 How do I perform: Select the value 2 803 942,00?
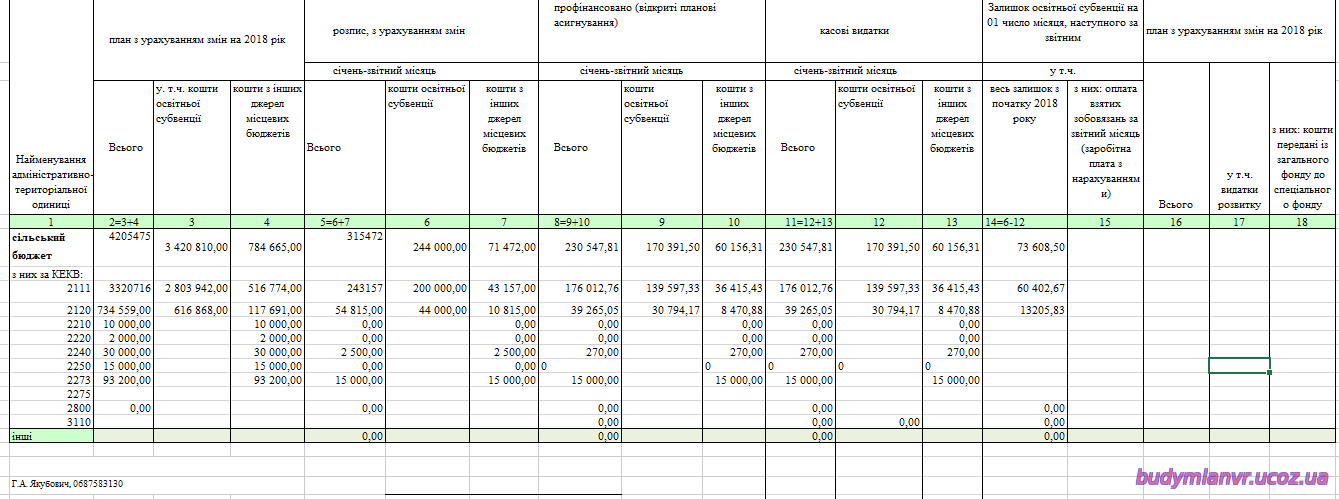point(191,293)
